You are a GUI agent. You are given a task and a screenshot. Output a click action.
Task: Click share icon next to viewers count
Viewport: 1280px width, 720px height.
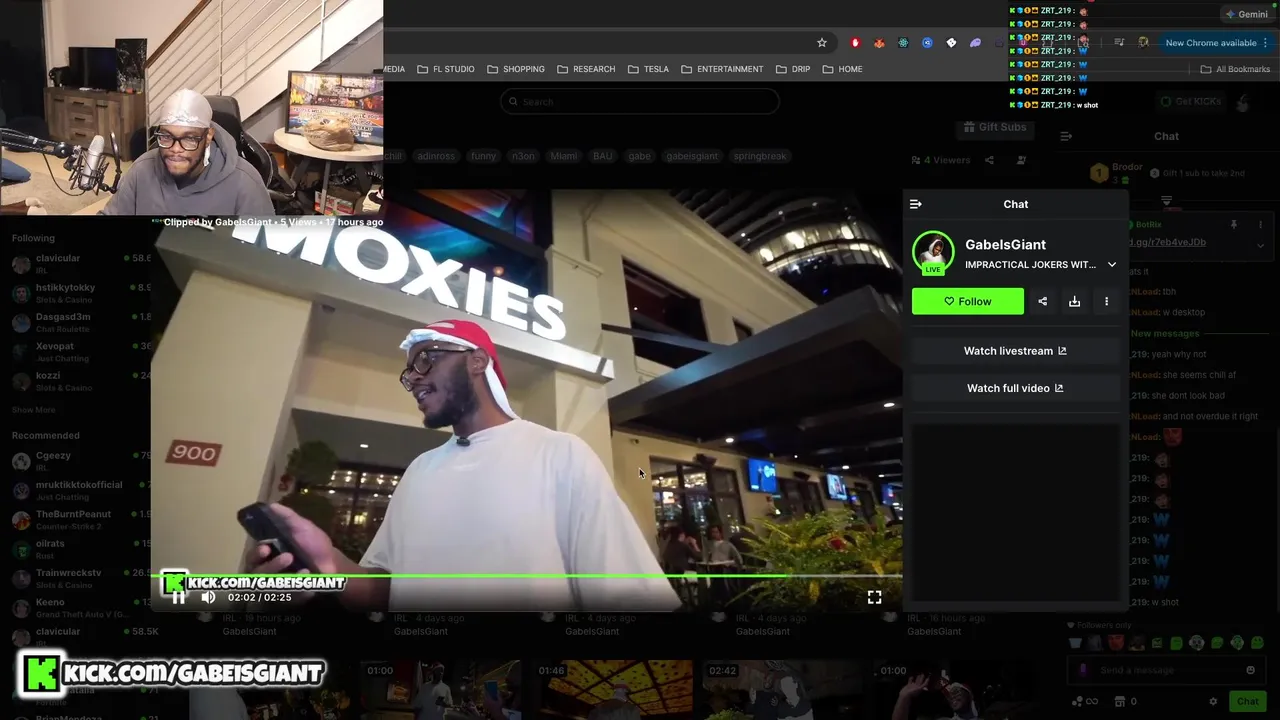point(989,160)
